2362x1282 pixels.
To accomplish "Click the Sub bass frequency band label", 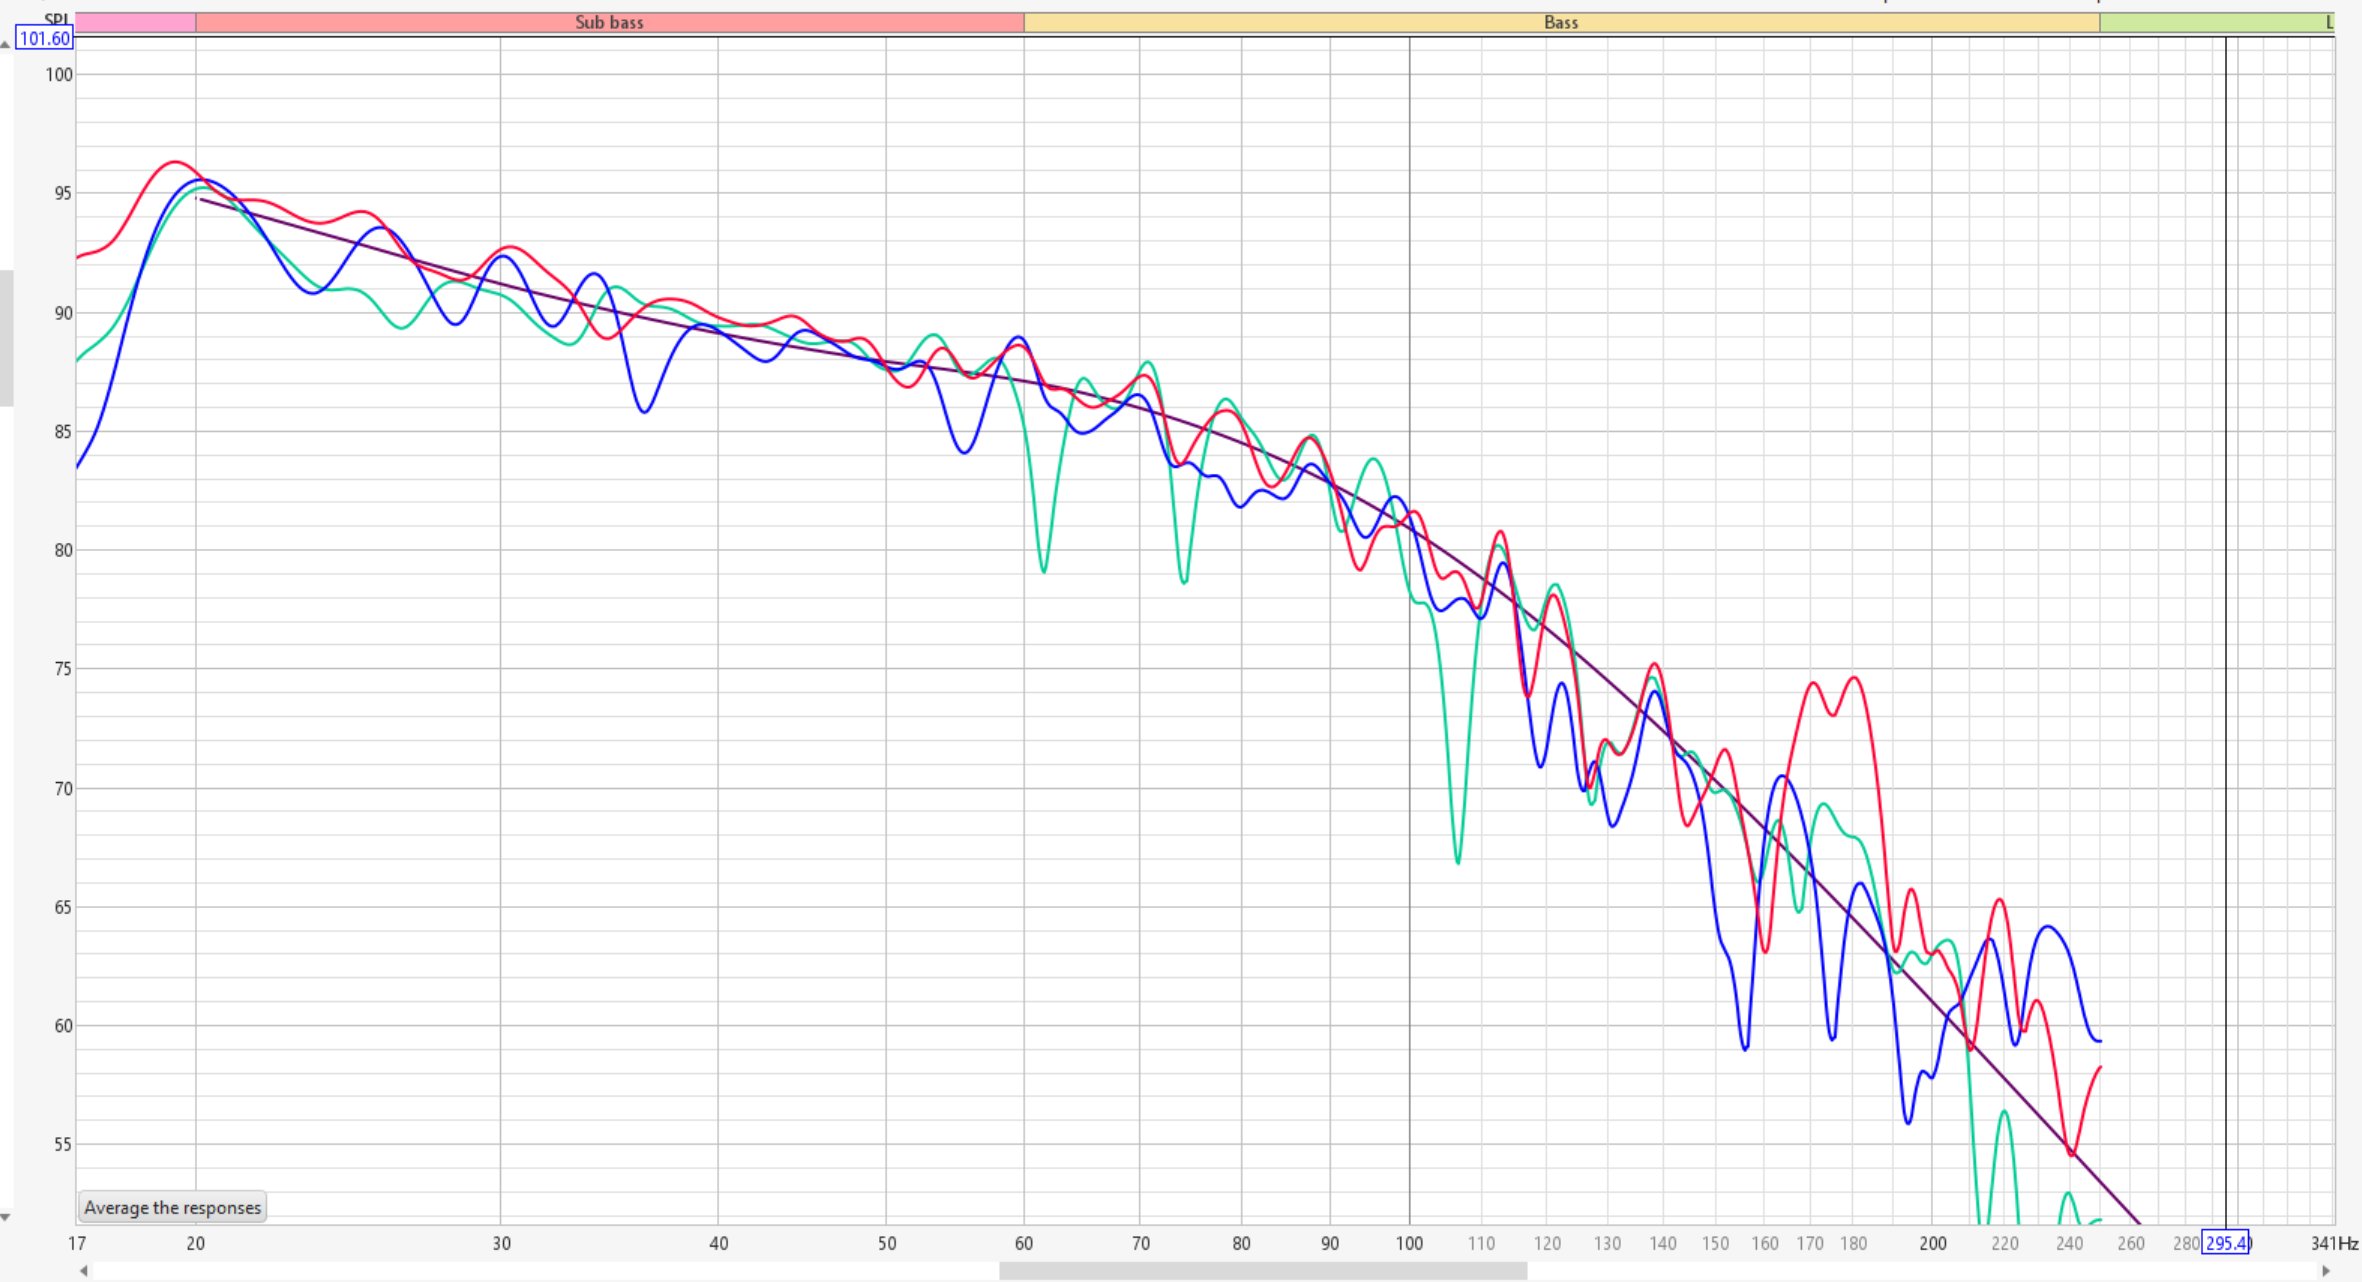I will point(609,22).
